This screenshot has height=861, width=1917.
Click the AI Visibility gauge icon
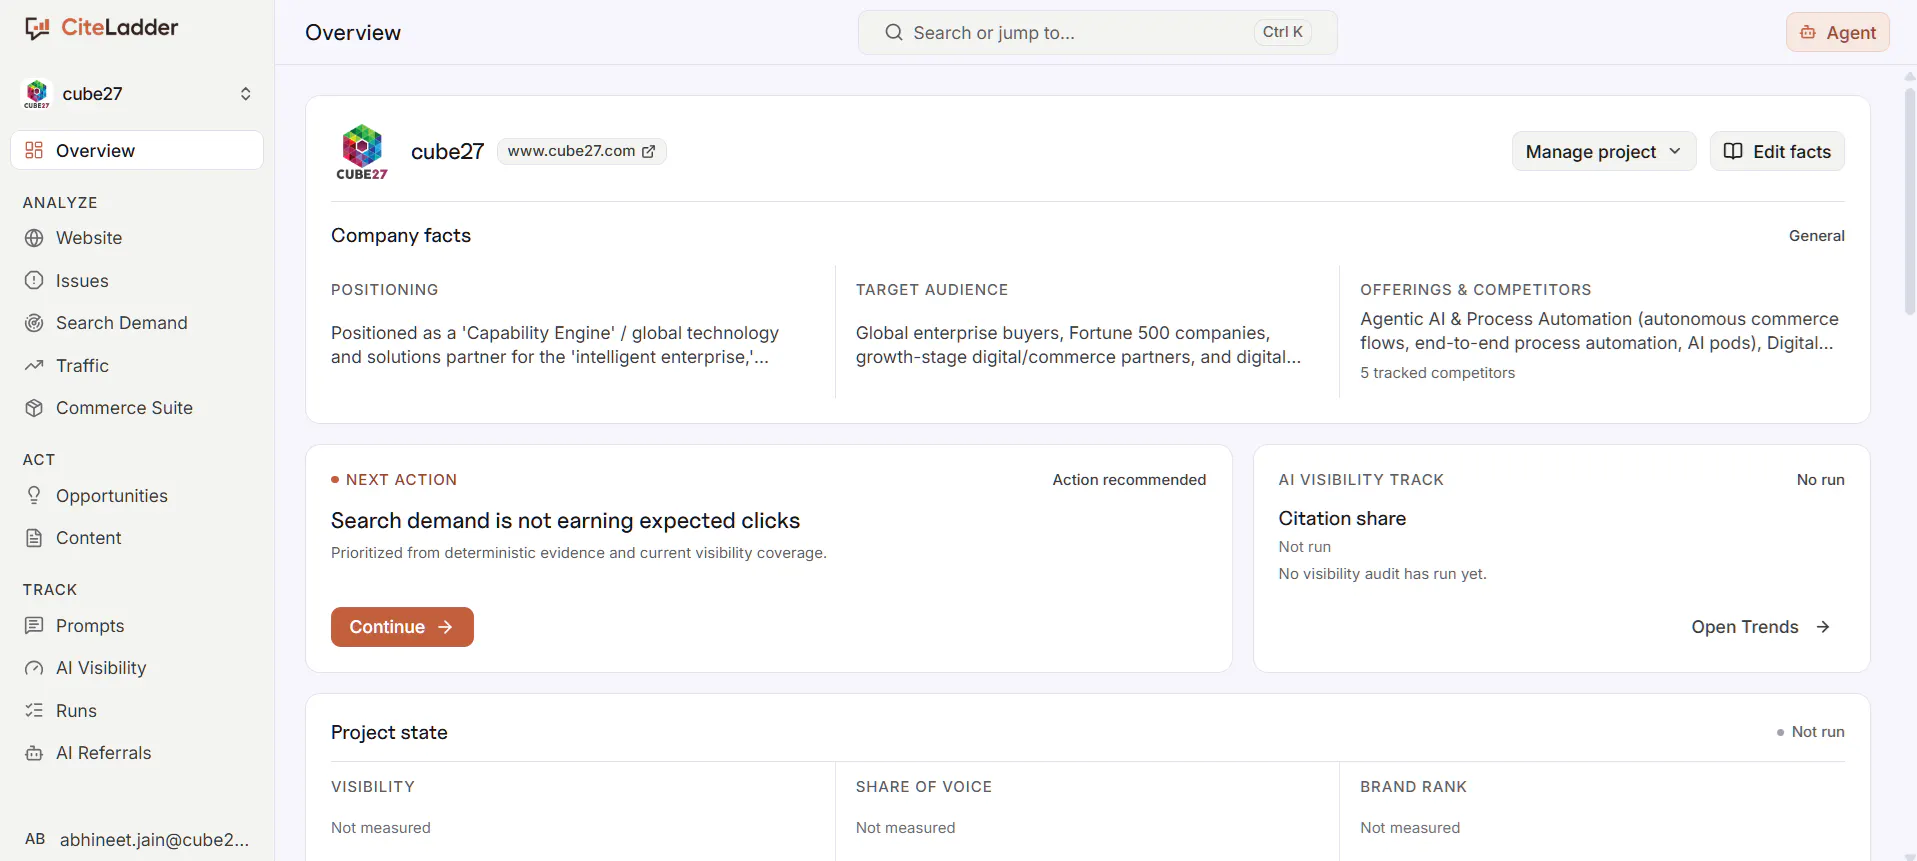34,668
